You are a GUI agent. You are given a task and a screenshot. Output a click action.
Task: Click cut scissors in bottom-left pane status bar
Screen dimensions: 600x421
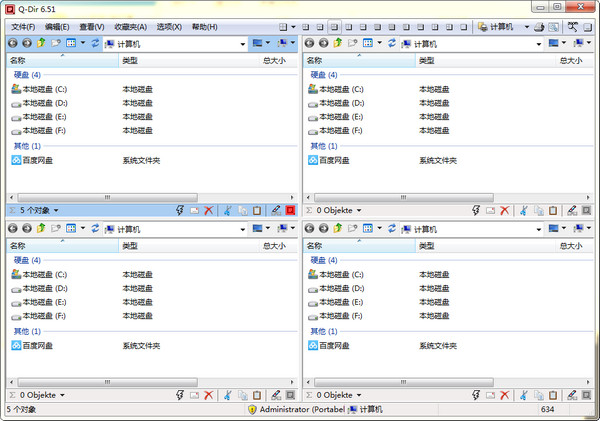(228, 395)
